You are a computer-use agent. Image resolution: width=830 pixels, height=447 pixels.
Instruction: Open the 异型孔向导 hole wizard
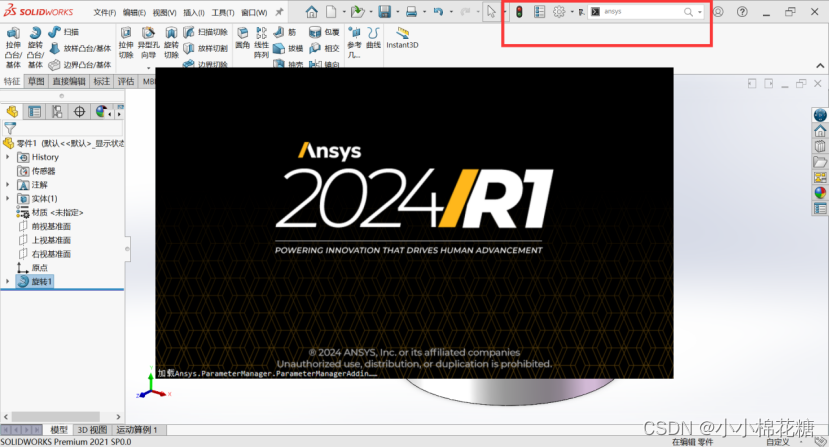click(148, 42)
